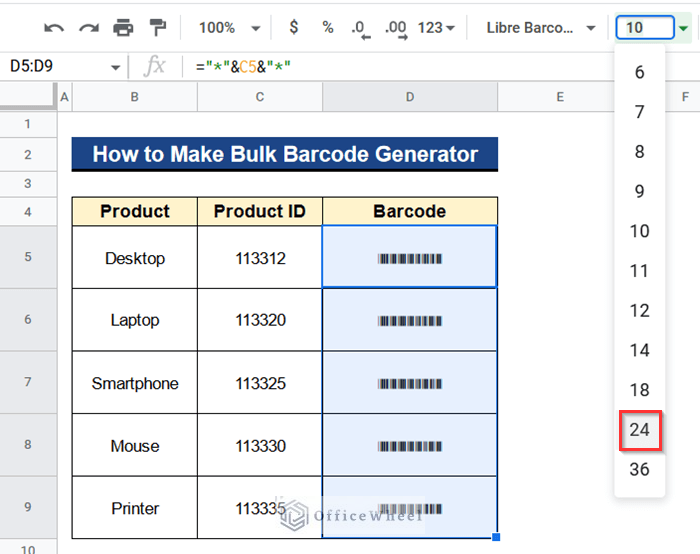Choose font size 18 from the list
The height and width of the screenshot is (554, 700).
[x=639, y=390]
